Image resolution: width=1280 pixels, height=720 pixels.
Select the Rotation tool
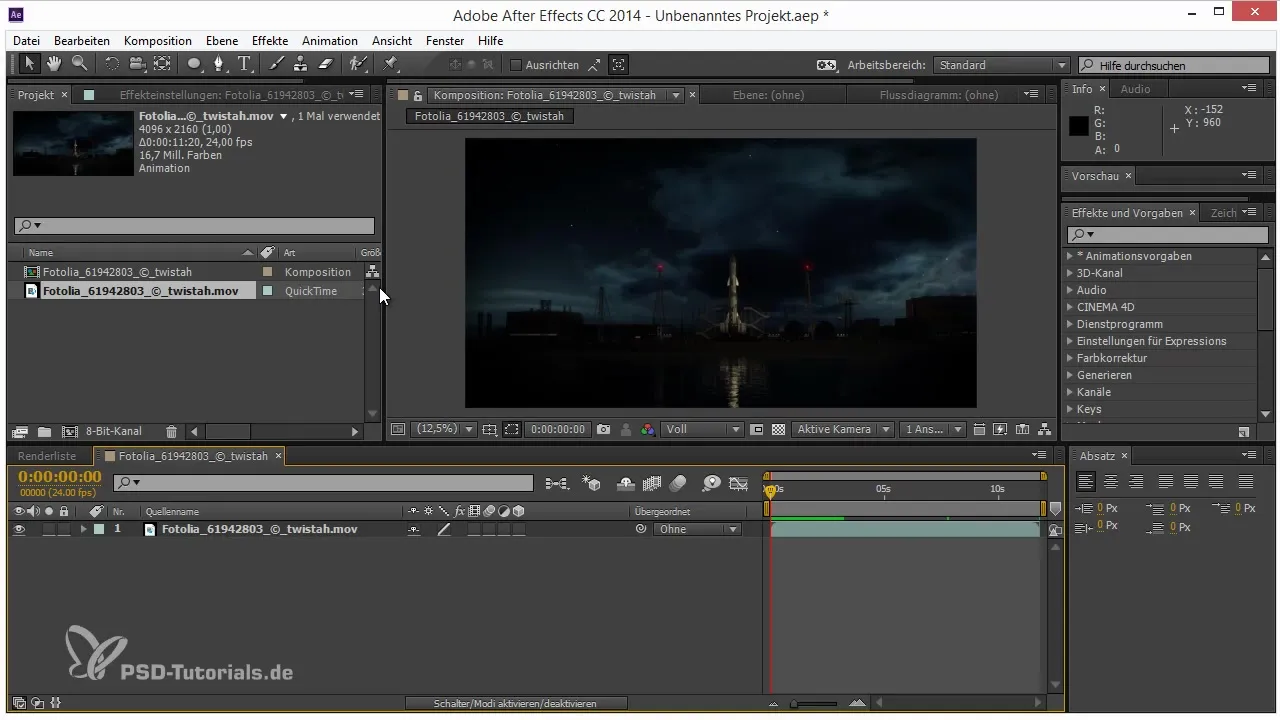(111, 64)
